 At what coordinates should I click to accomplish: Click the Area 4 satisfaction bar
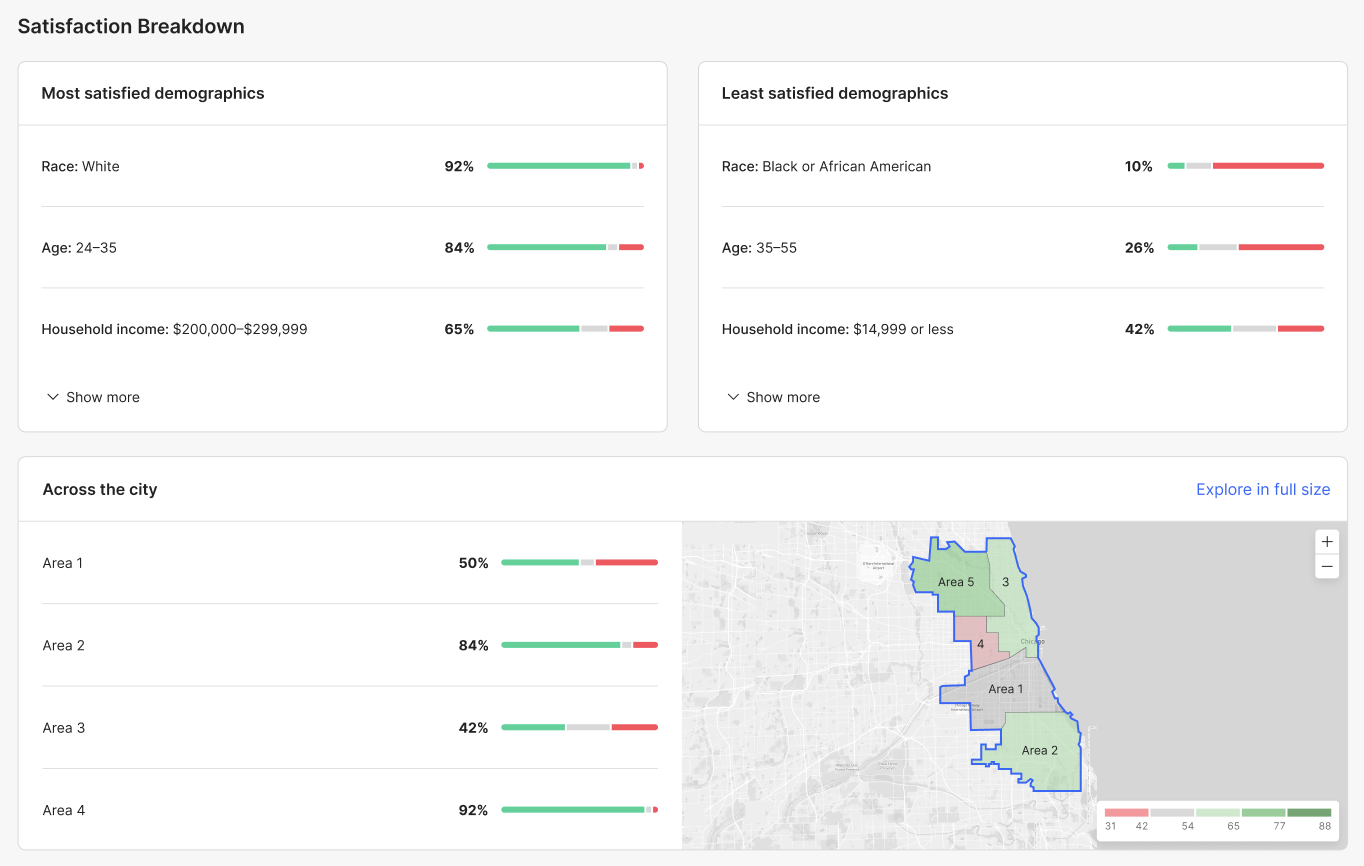[x=579, y=810]
